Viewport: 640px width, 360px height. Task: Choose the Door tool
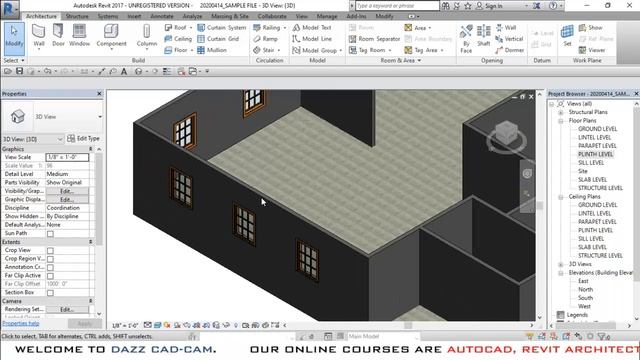pos(58,36)
